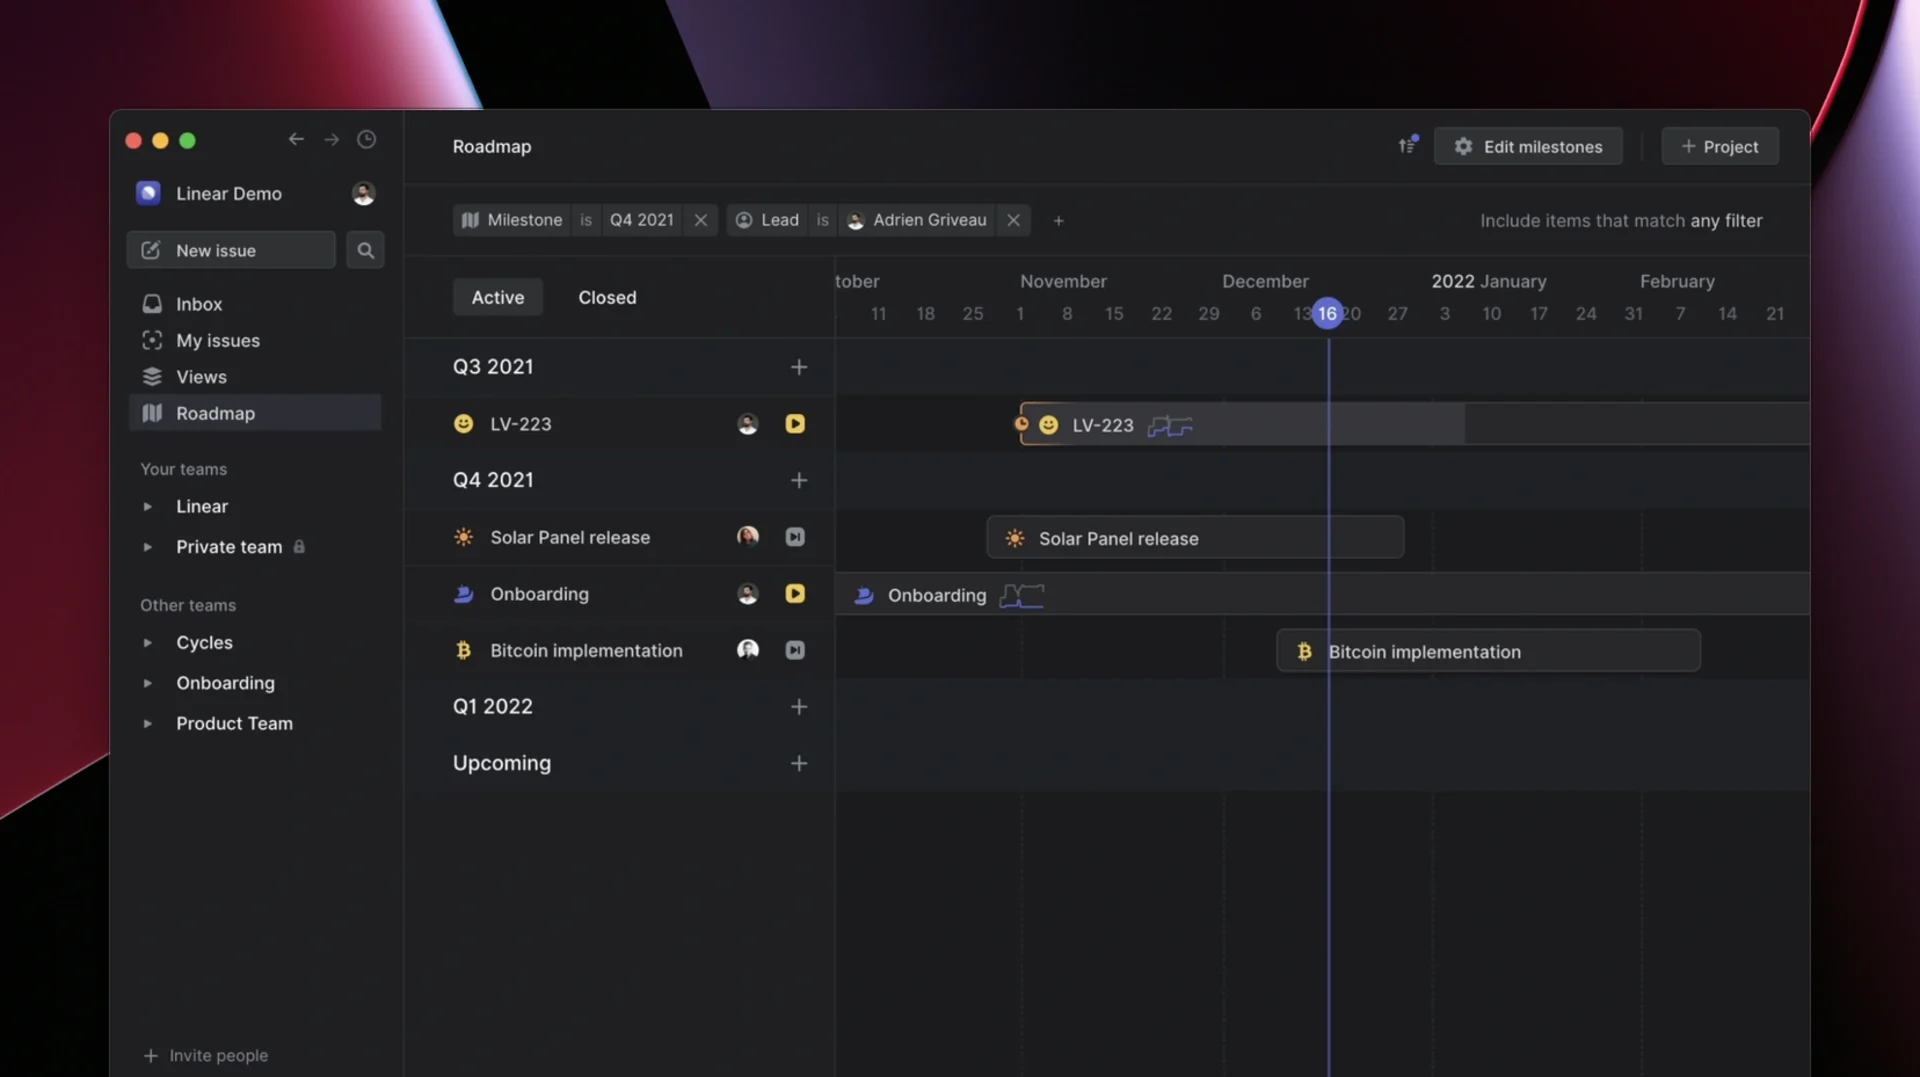
Task: Remove the Q4 2021 milestone filter
Action: coord(700,220)
